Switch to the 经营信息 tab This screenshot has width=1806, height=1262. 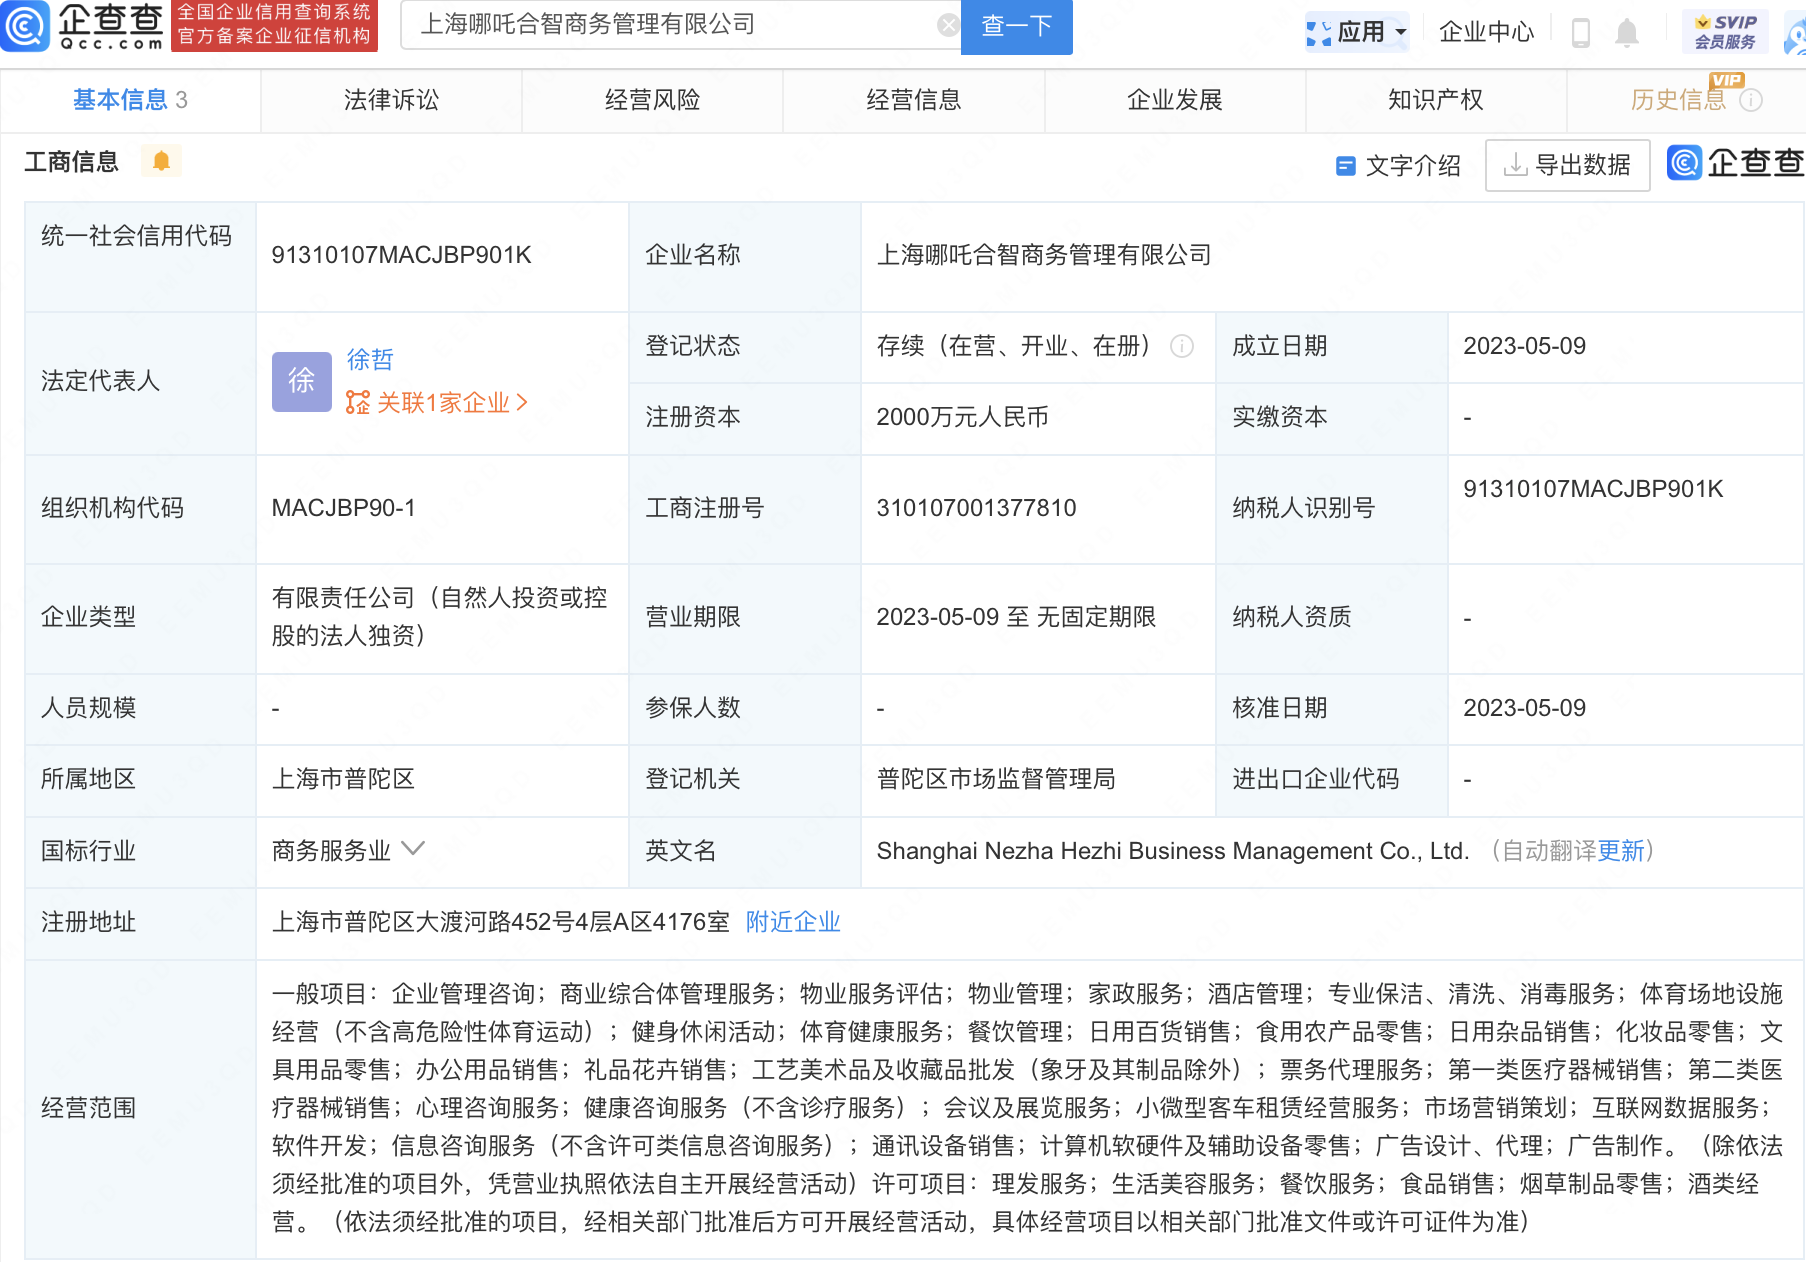click(913, 100)
